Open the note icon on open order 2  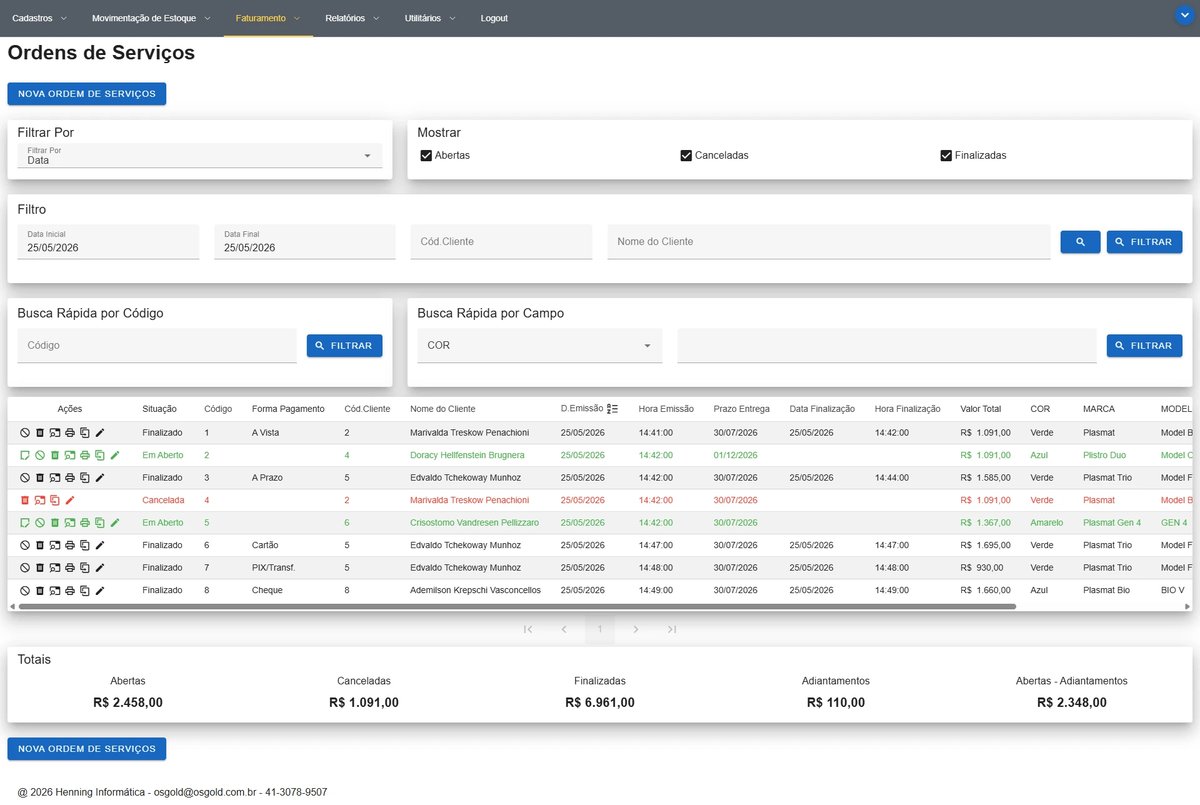pyautogui.click(x=25, y=455)
